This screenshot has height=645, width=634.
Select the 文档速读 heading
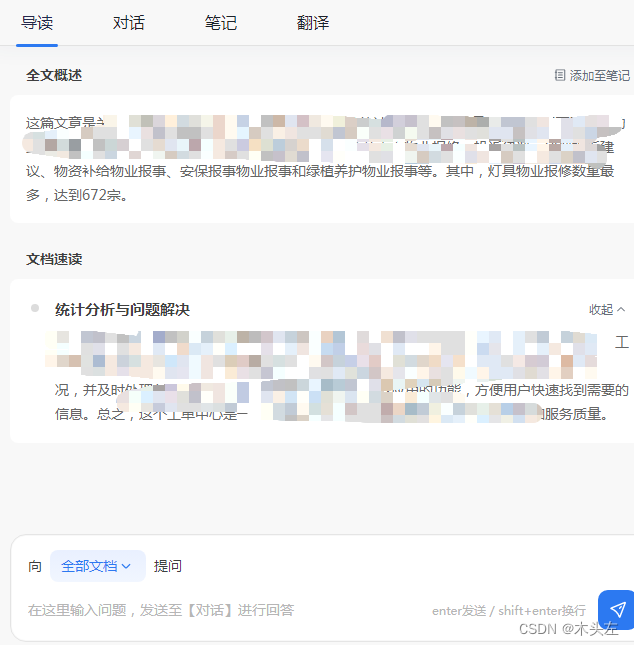[x=54, y=259]
